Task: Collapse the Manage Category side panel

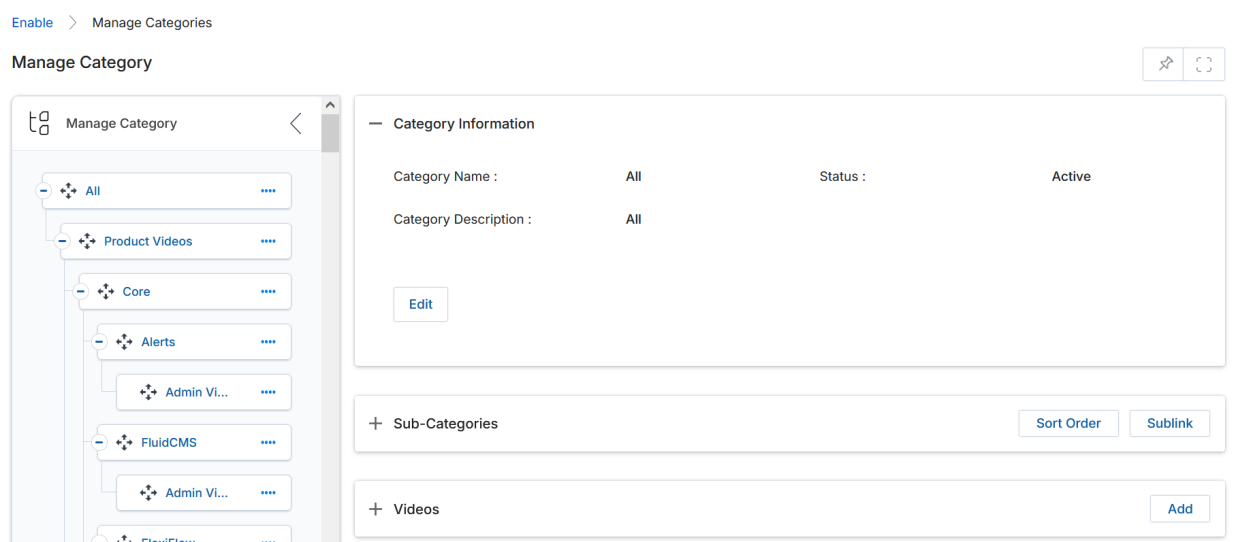Action: click(296, 123)
